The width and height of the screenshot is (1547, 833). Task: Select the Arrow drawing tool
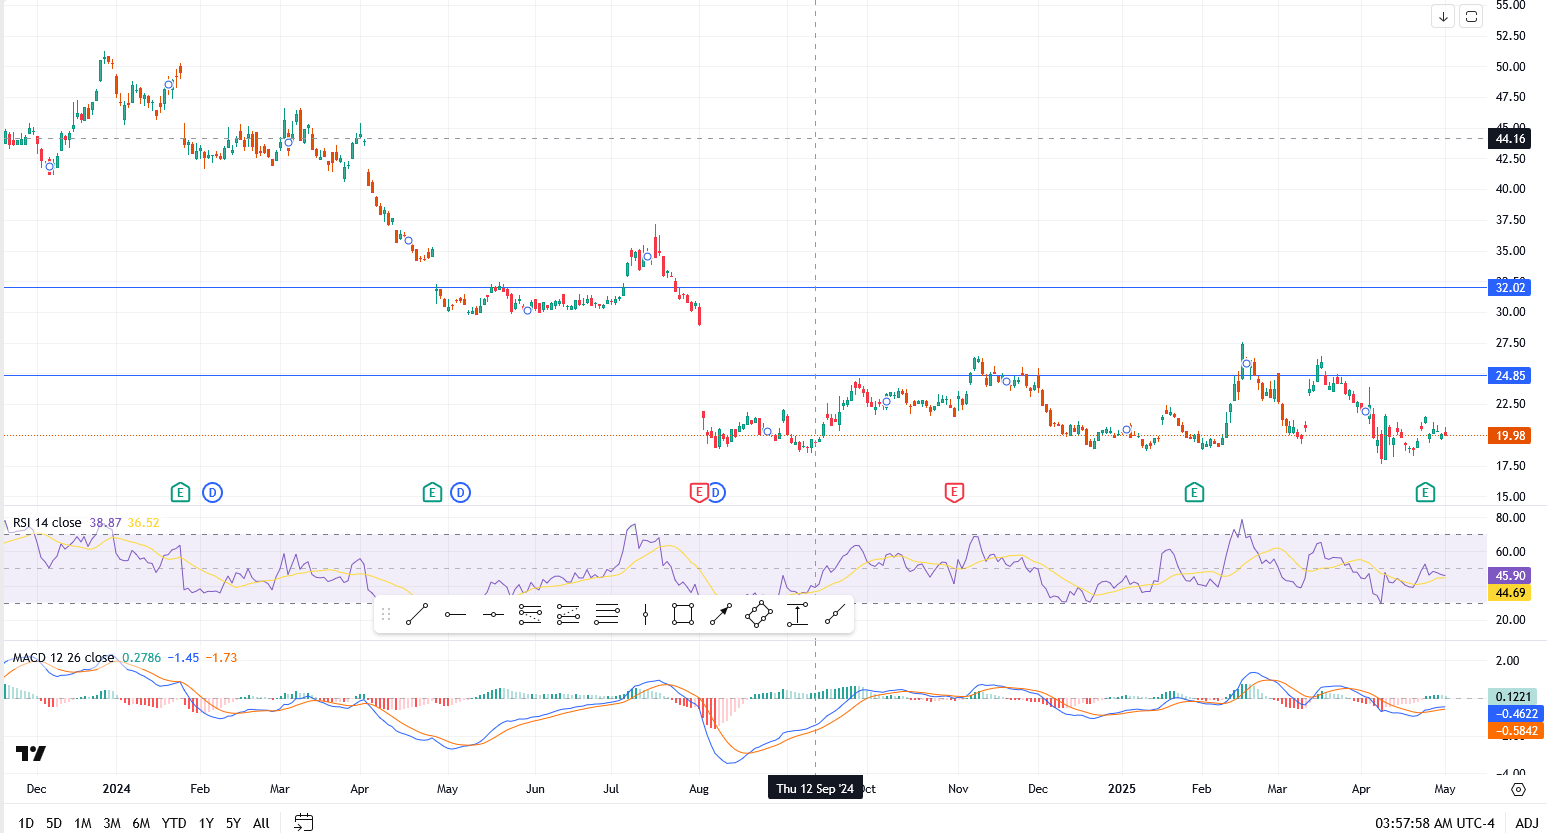(720, 614)
